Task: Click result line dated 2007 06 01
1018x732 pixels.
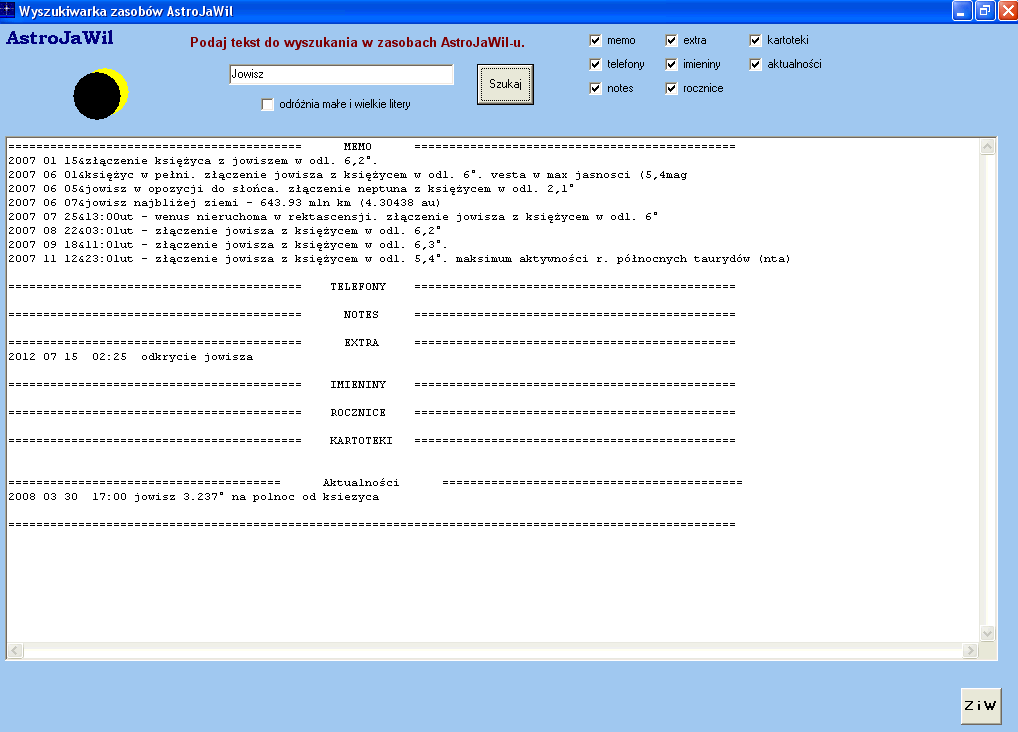Action: 348,175
